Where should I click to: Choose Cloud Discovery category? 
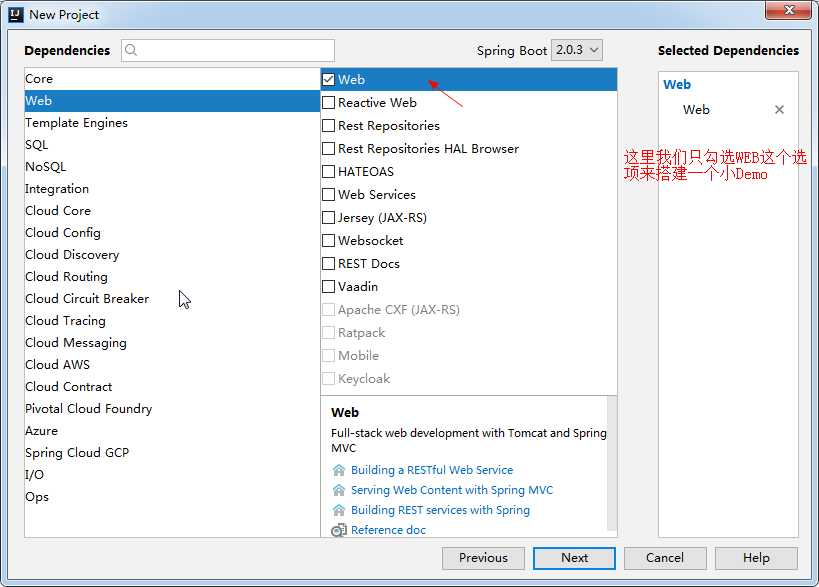click(x=172, y=254)
